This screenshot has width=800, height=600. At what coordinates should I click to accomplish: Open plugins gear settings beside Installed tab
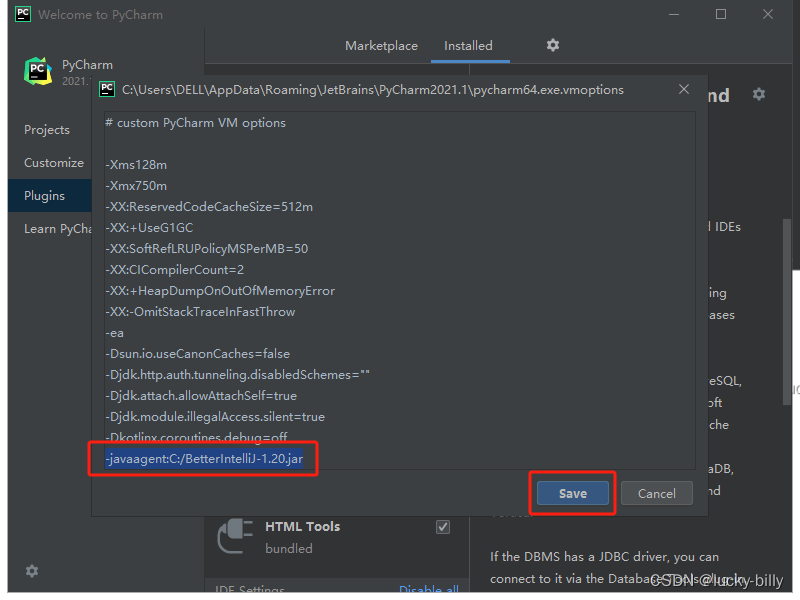(x=553, y=45)
